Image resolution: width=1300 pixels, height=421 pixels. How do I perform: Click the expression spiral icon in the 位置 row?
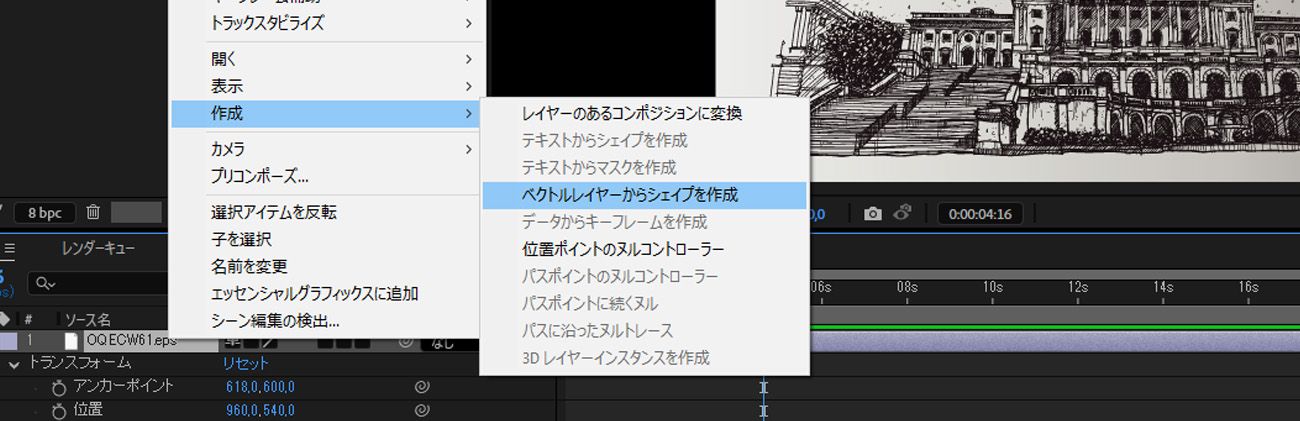(x=422, y=410)
